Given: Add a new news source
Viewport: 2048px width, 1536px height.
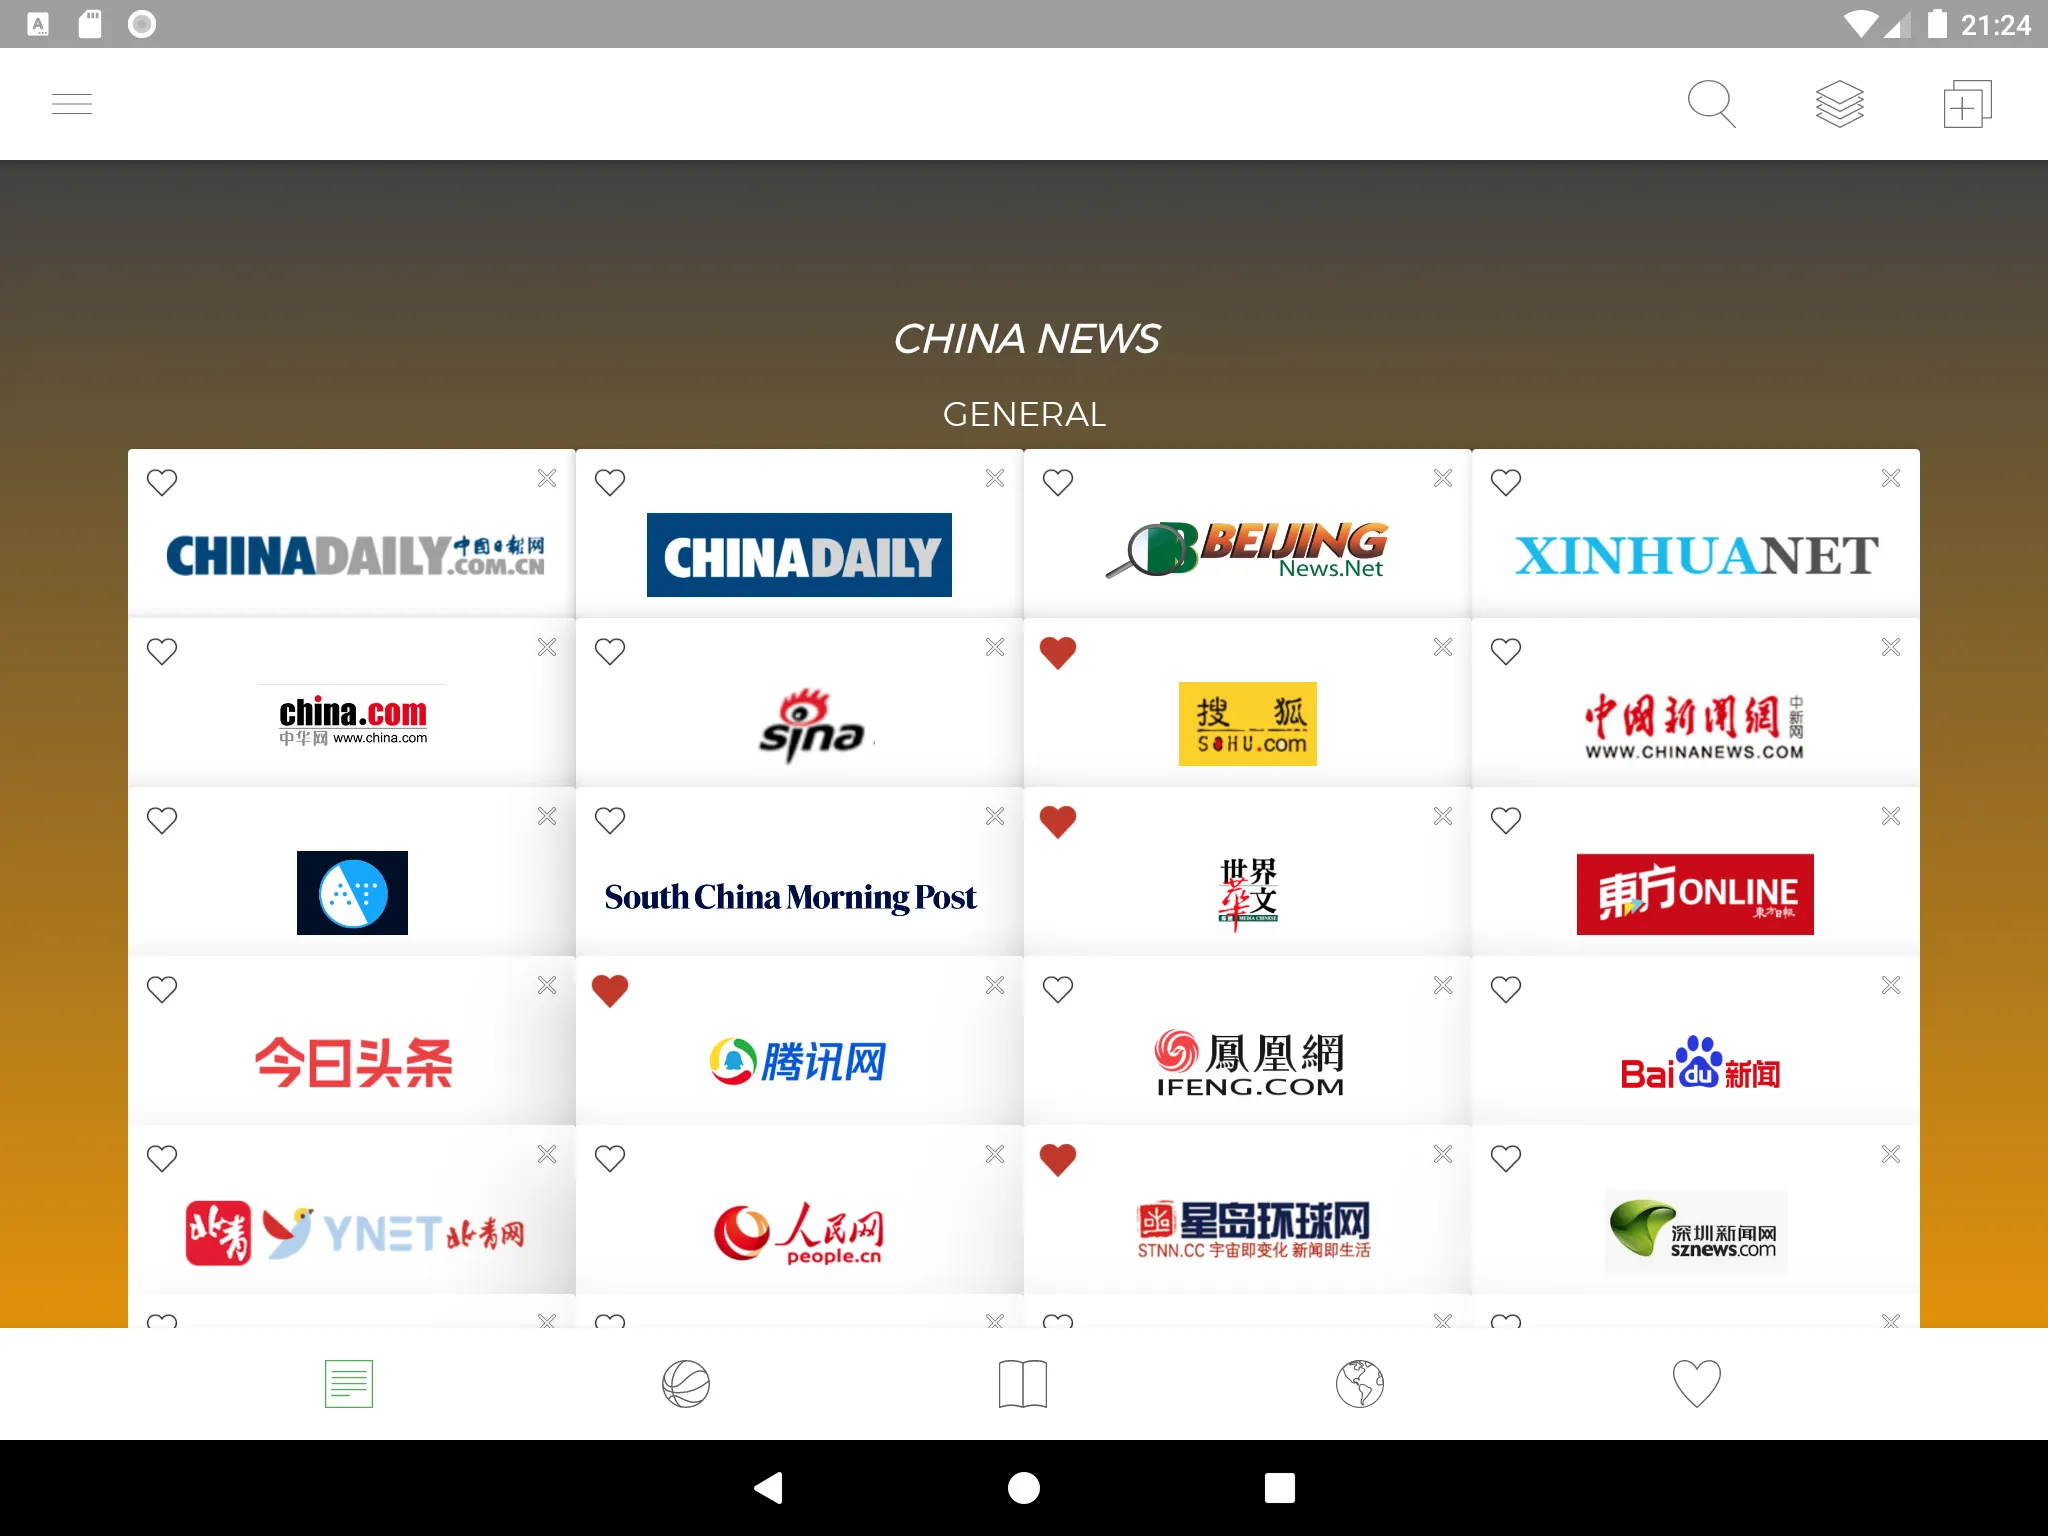Looking at the screenshot, I should 1966,103.
